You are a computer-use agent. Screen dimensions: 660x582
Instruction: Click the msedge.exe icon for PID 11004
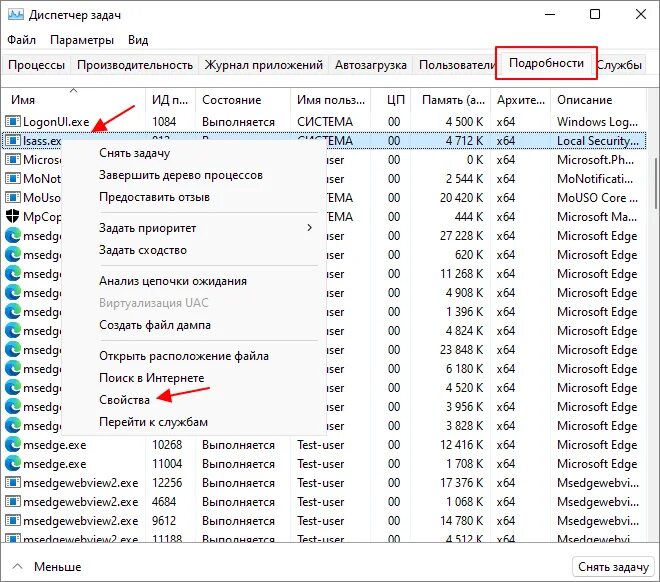pos(13,463)
